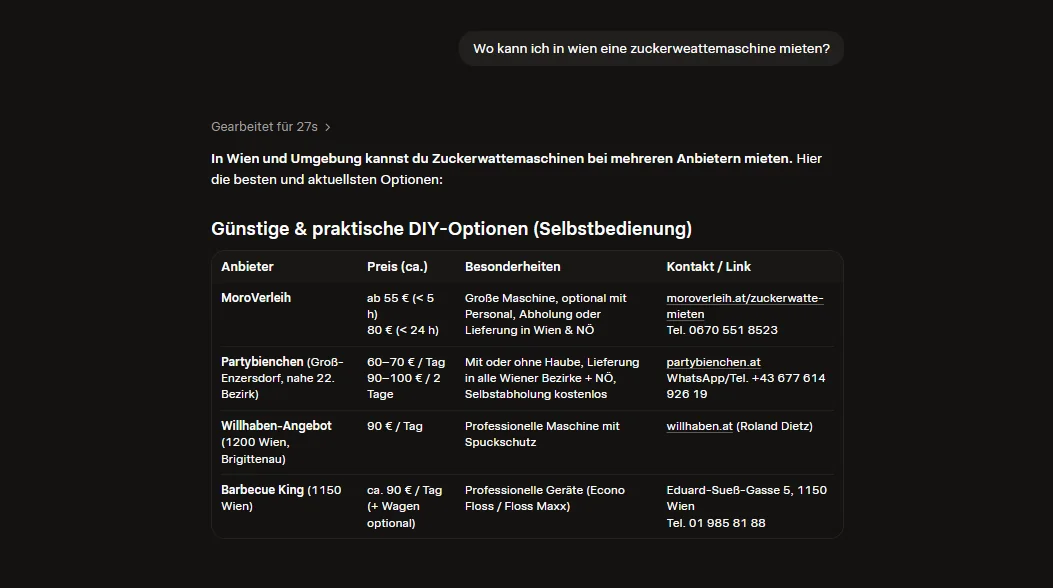This screenshot has width=1053, height=588.
Task: Click the 'Preis (ca.)' column header
Action: (397, 266)
